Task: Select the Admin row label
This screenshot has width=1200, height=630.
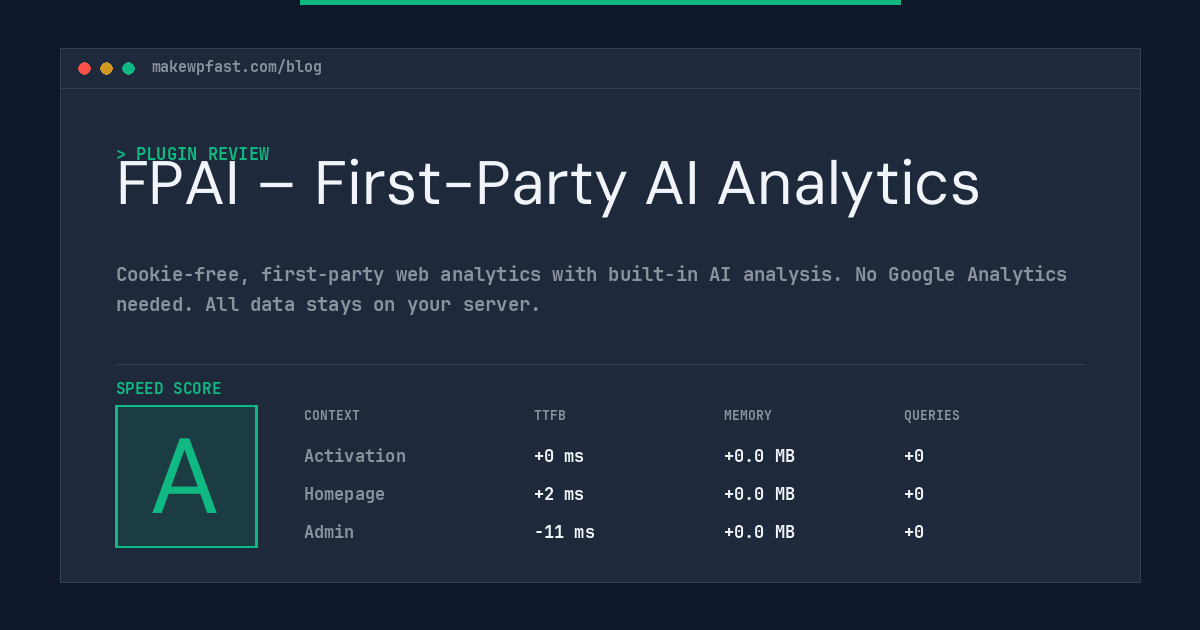Action: (329, 532)
